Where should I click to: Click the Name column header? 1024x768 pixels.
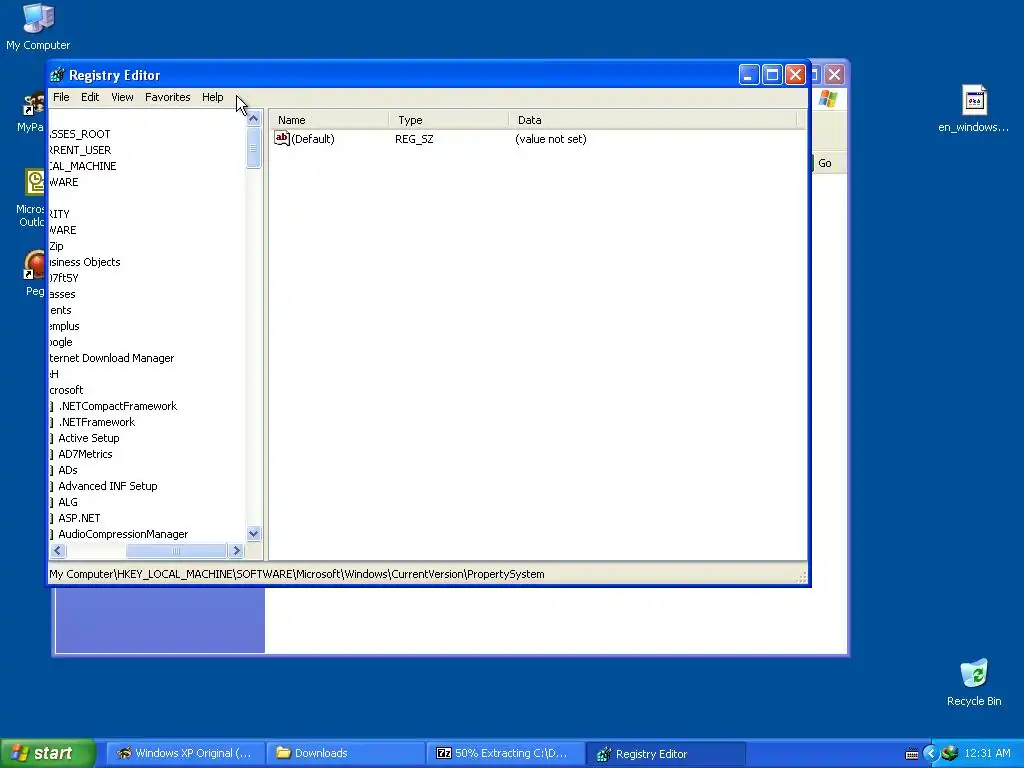pyautogui.click(x=329, y=120)
